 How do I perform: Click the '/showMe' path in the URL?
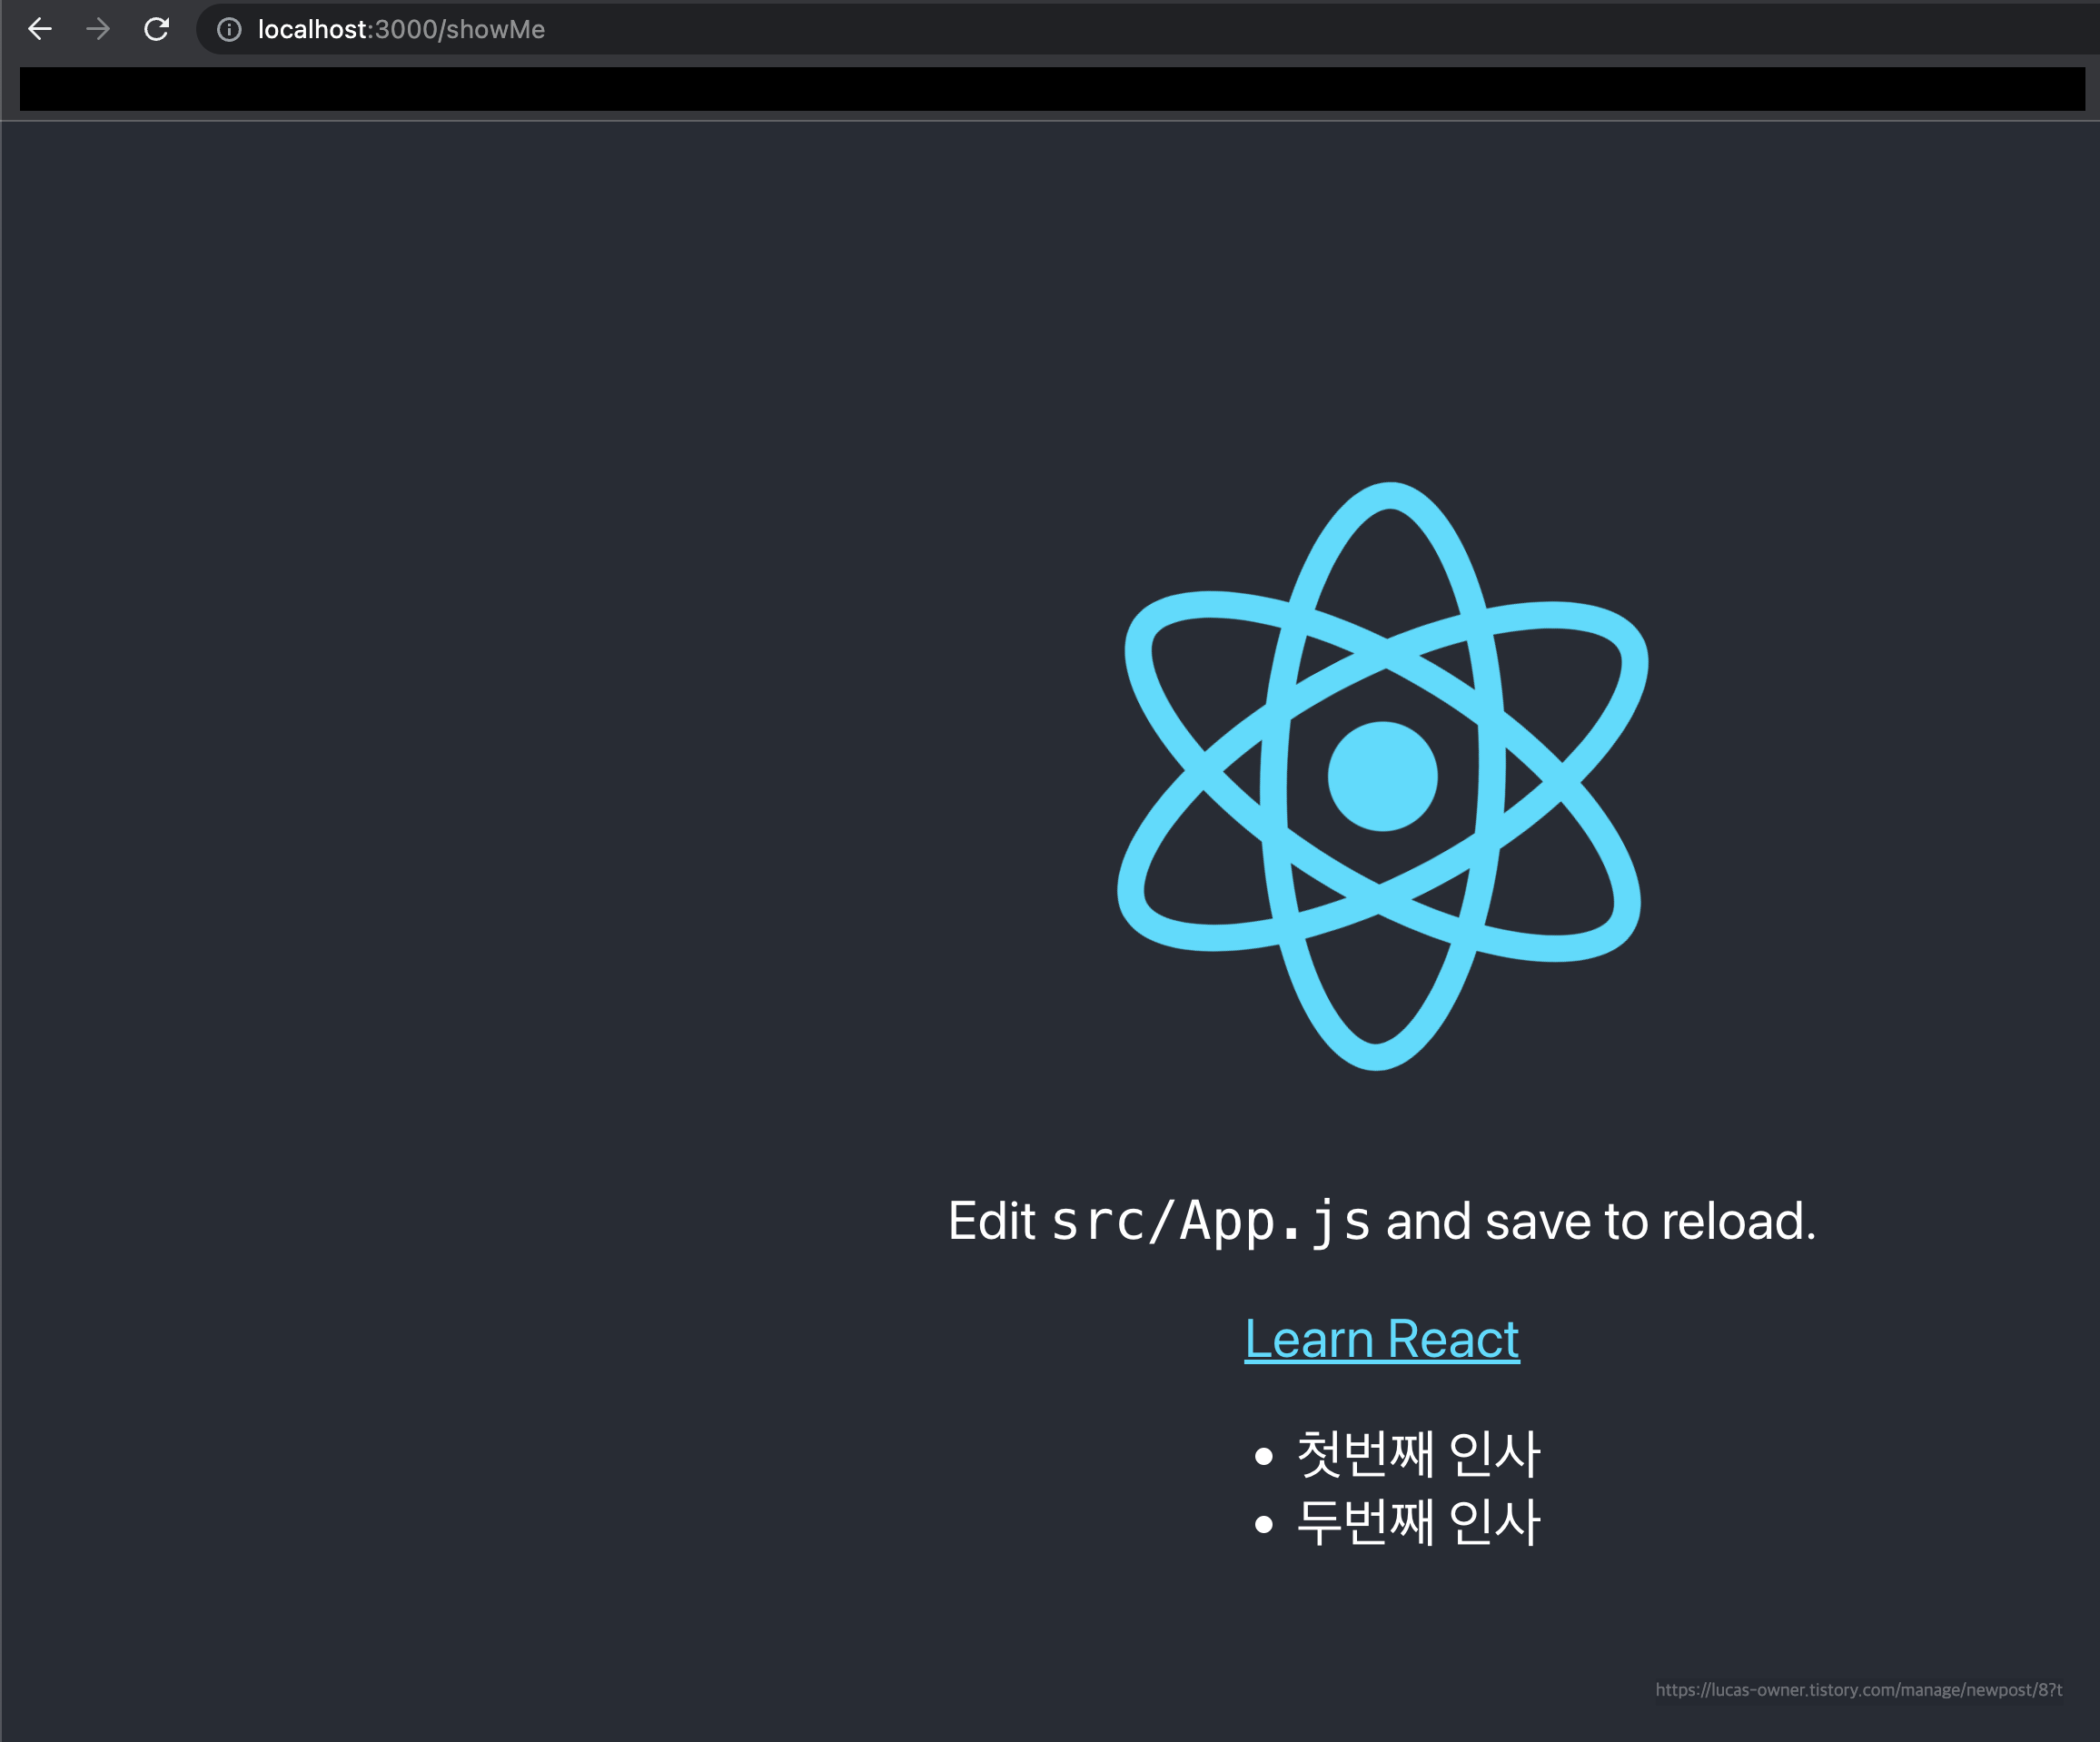(492, 30)
